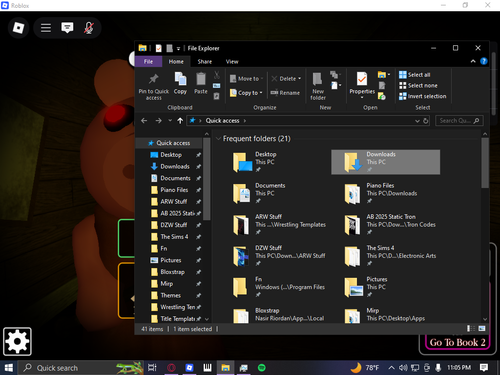Click the Paste ribbon button
The width and height of the screenshot is (500, 375).
201,83
